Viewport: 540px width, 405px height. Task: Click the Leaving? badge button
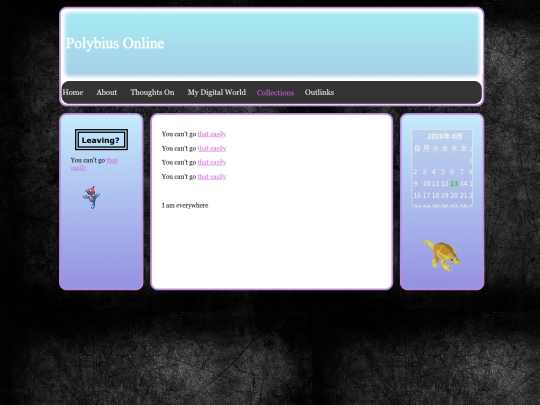click(101, 140)
